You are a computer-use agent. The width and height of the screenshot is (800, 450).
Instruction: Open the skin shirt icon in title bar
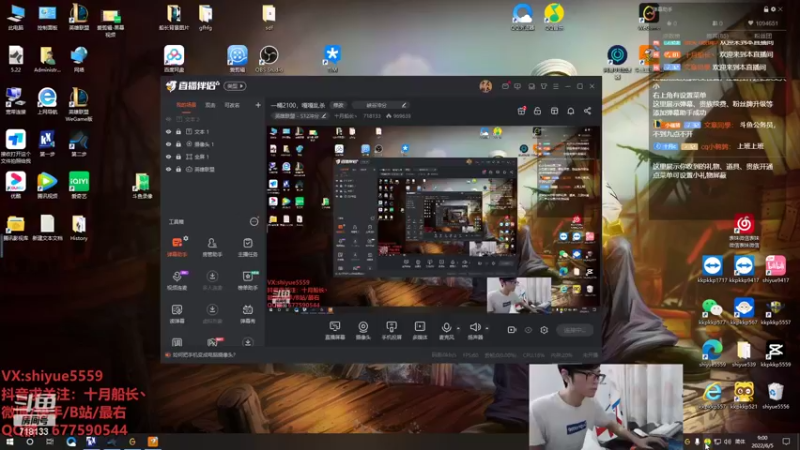[544, 87]
